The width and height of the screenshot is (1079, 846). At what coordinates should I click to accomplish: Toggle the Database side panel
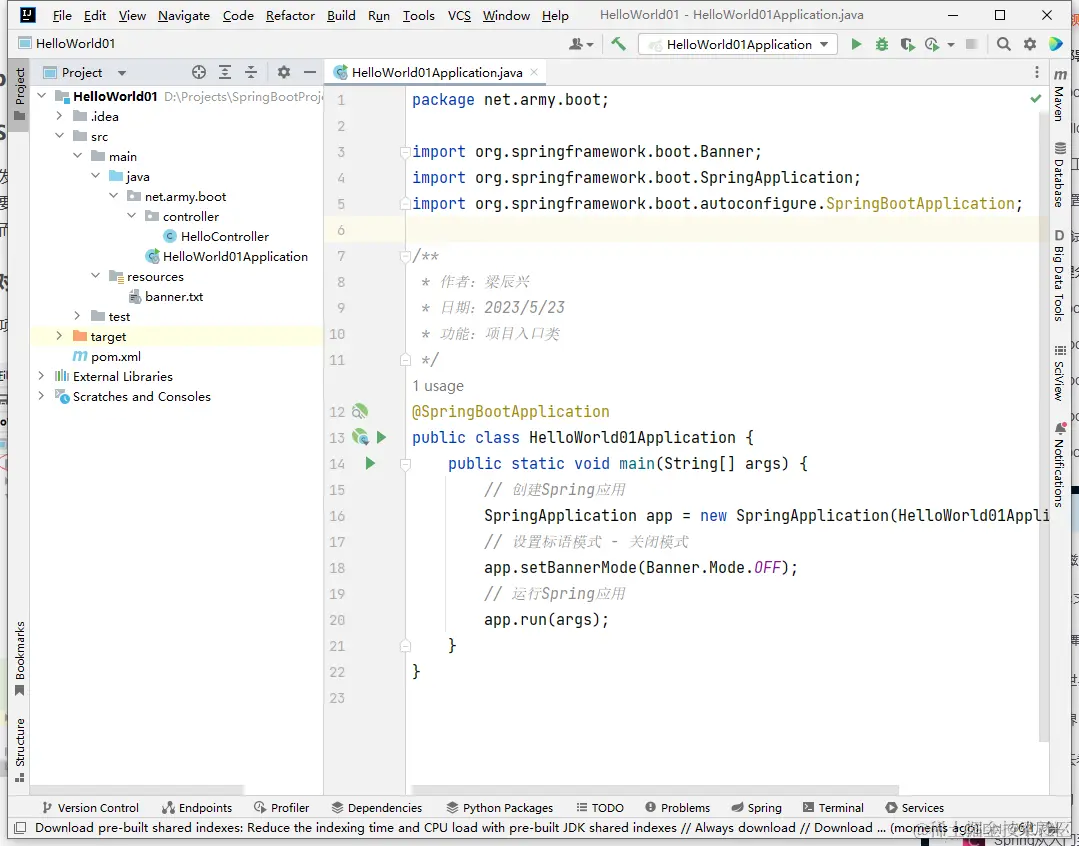pos(1059,175)
